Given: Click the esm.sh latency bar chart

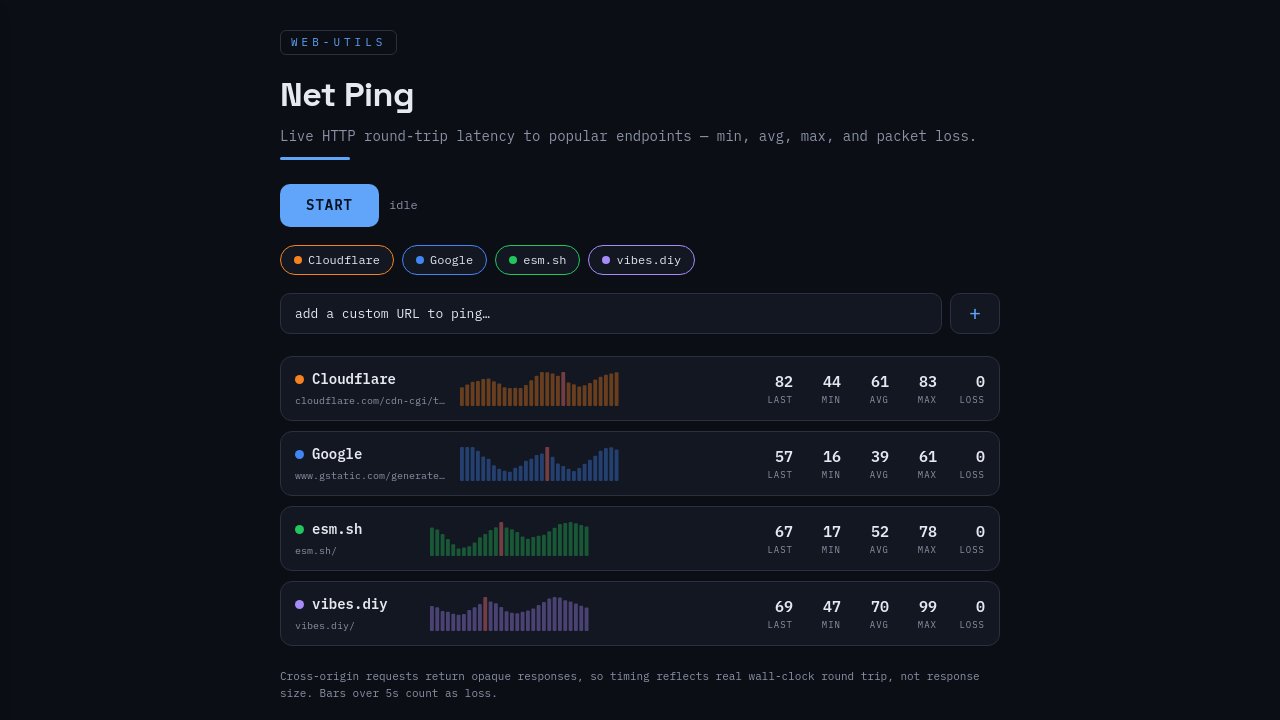Looking at the screenshot, I should (509, 539).
